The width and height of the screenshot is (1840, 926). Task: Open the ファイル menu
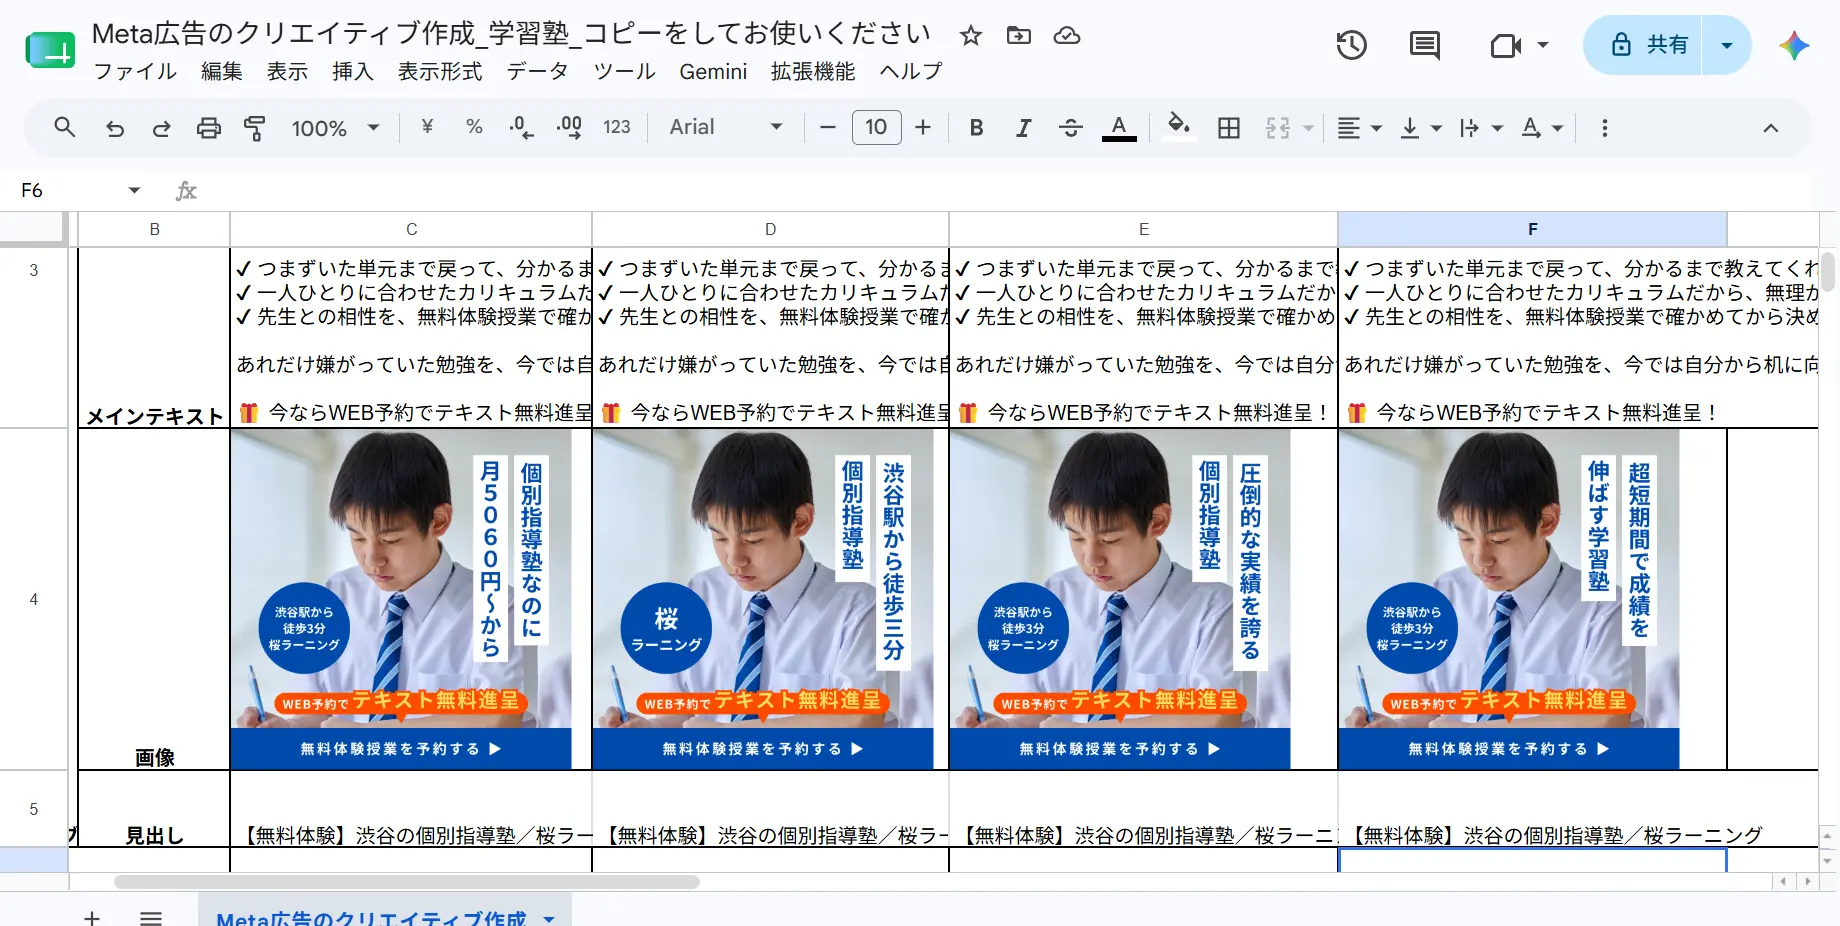tap(135, 71)
